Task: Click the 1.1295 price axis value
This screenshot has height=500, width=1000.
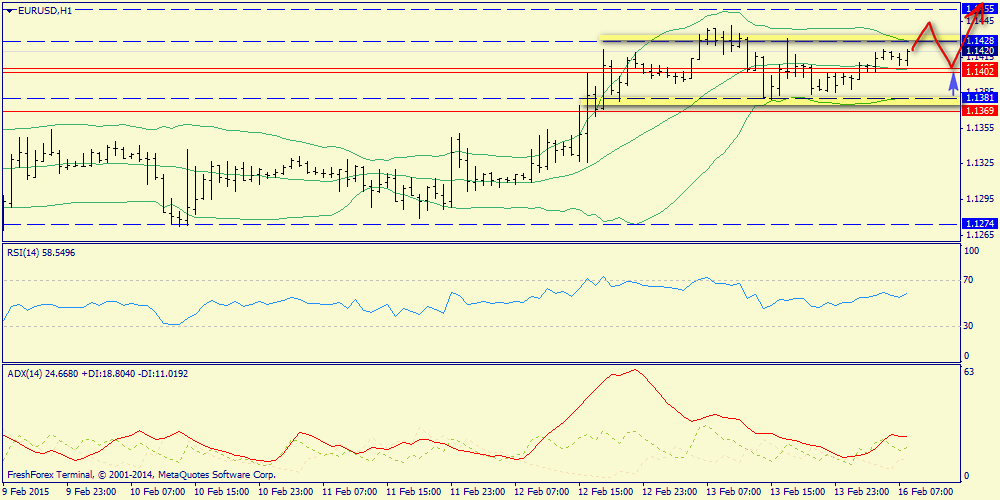Action: click(x=980, y=199)
